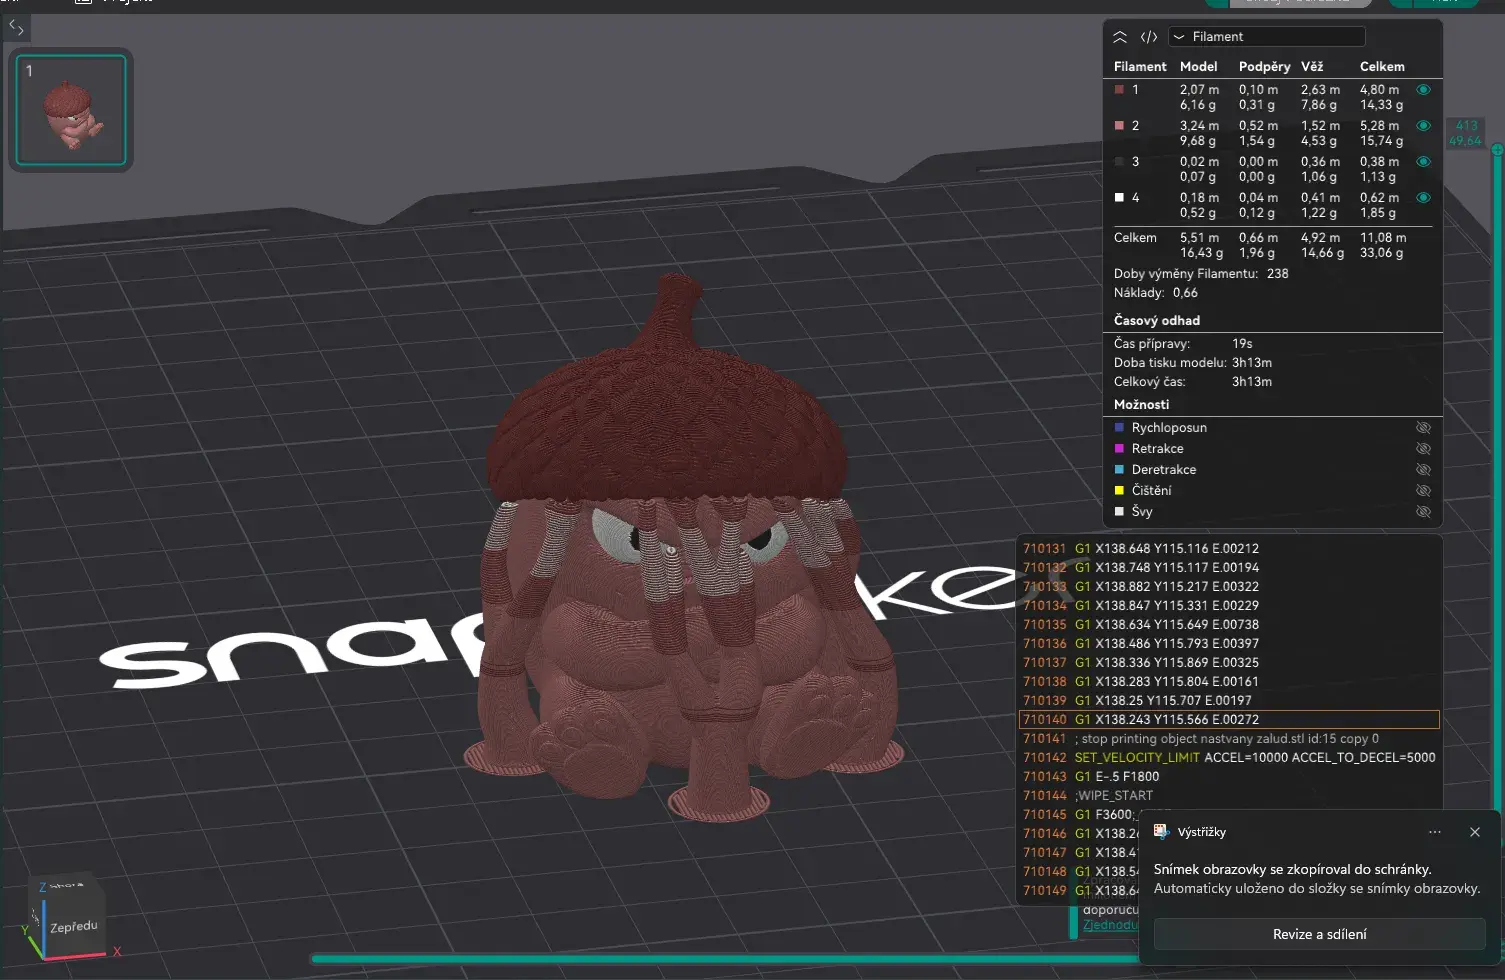Viewport: 1505px width, 980px height.
Task: Click the Čištění yellow legend square
Action: [1119, 490]
